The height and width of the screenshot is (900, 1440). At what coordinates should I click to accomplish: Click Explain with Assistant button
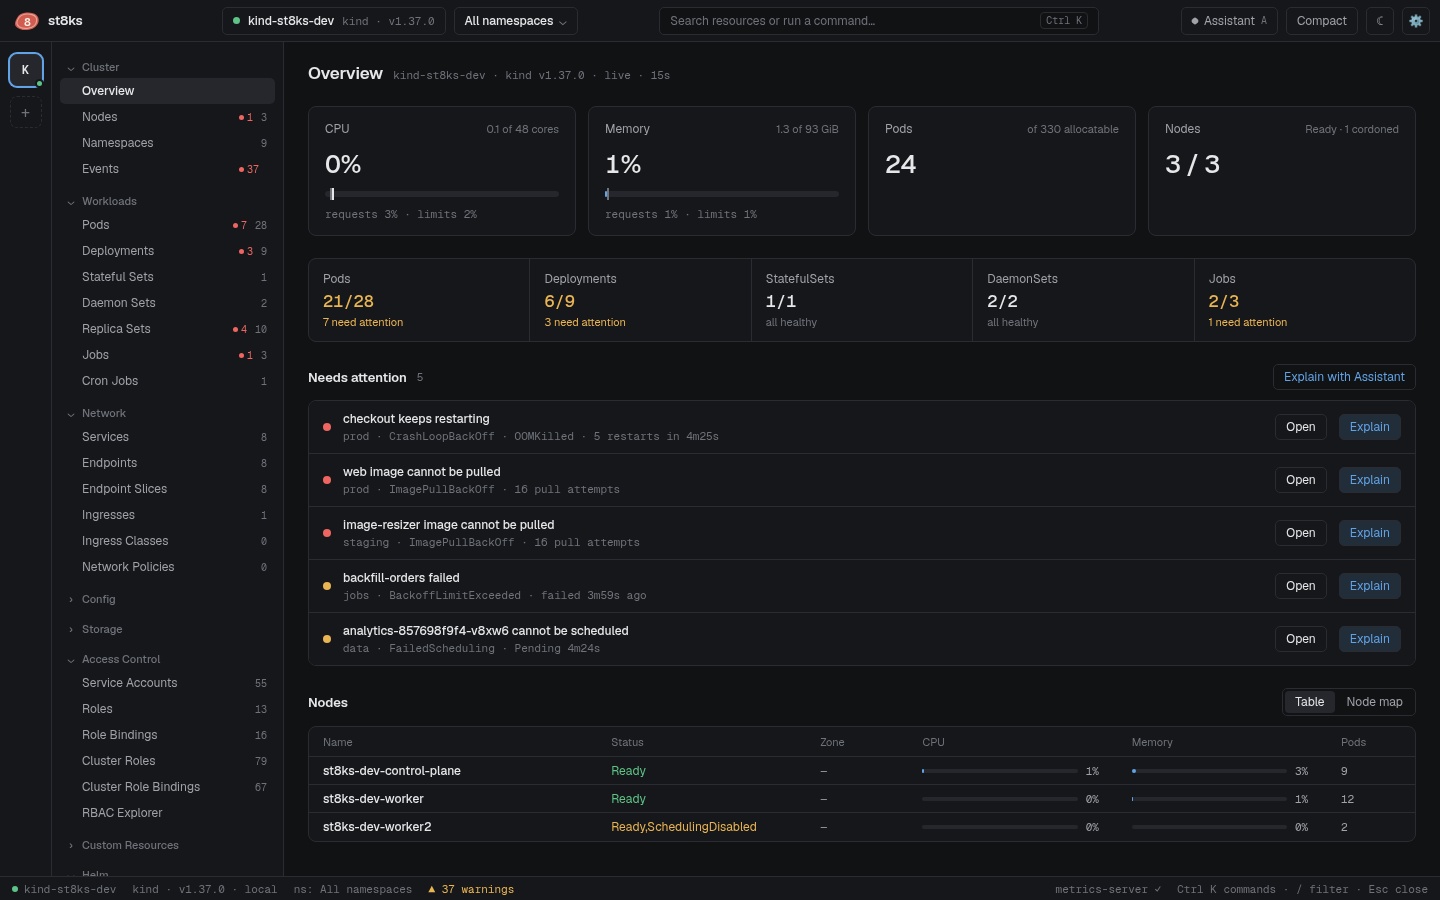pyautogui.click(x=1344, y=377)
